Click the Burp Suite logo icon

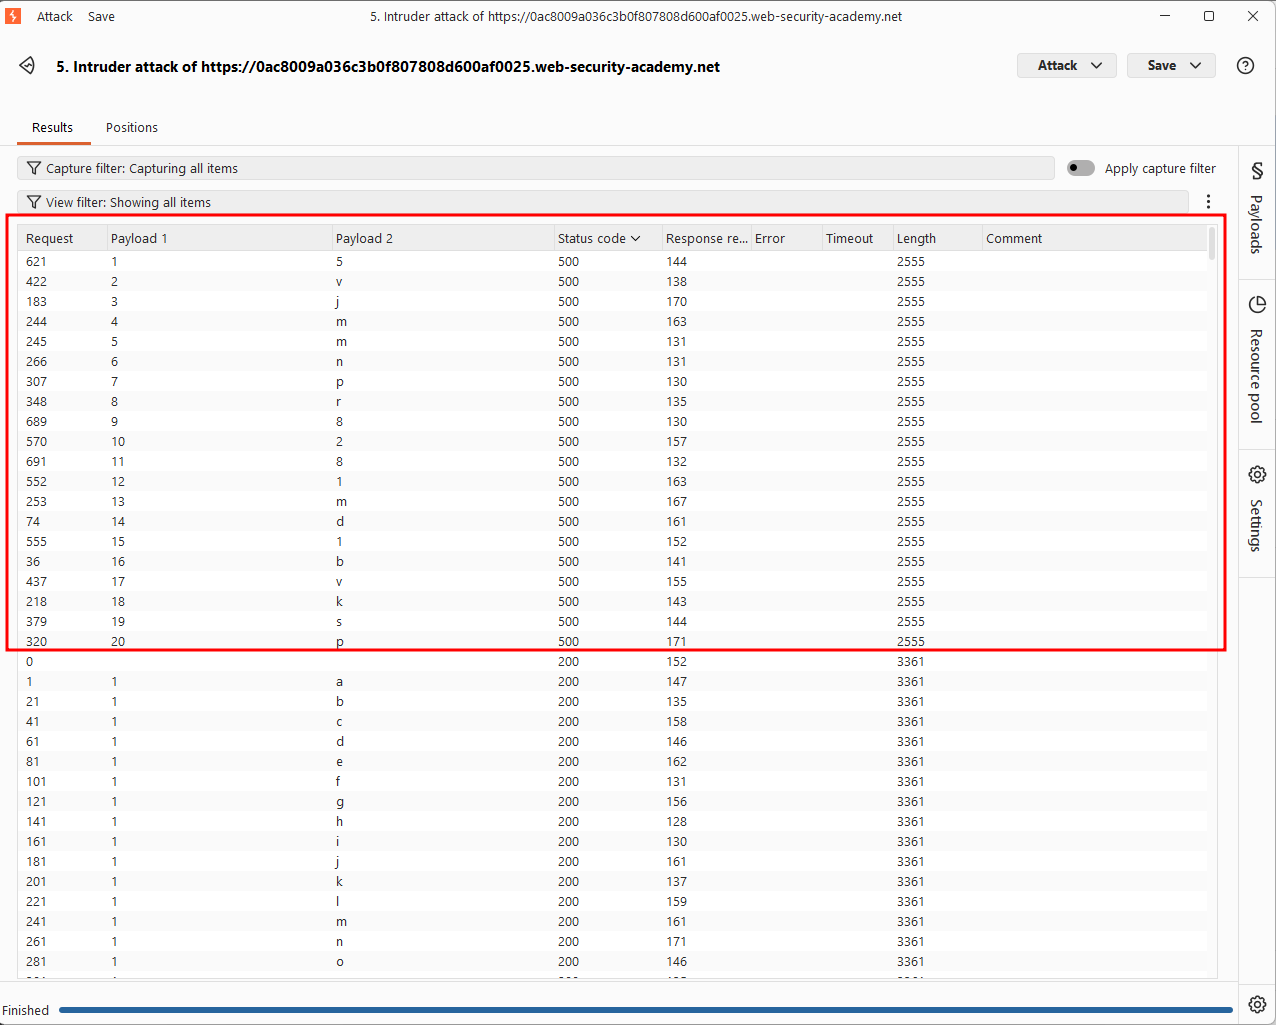(x=13, y=16)
